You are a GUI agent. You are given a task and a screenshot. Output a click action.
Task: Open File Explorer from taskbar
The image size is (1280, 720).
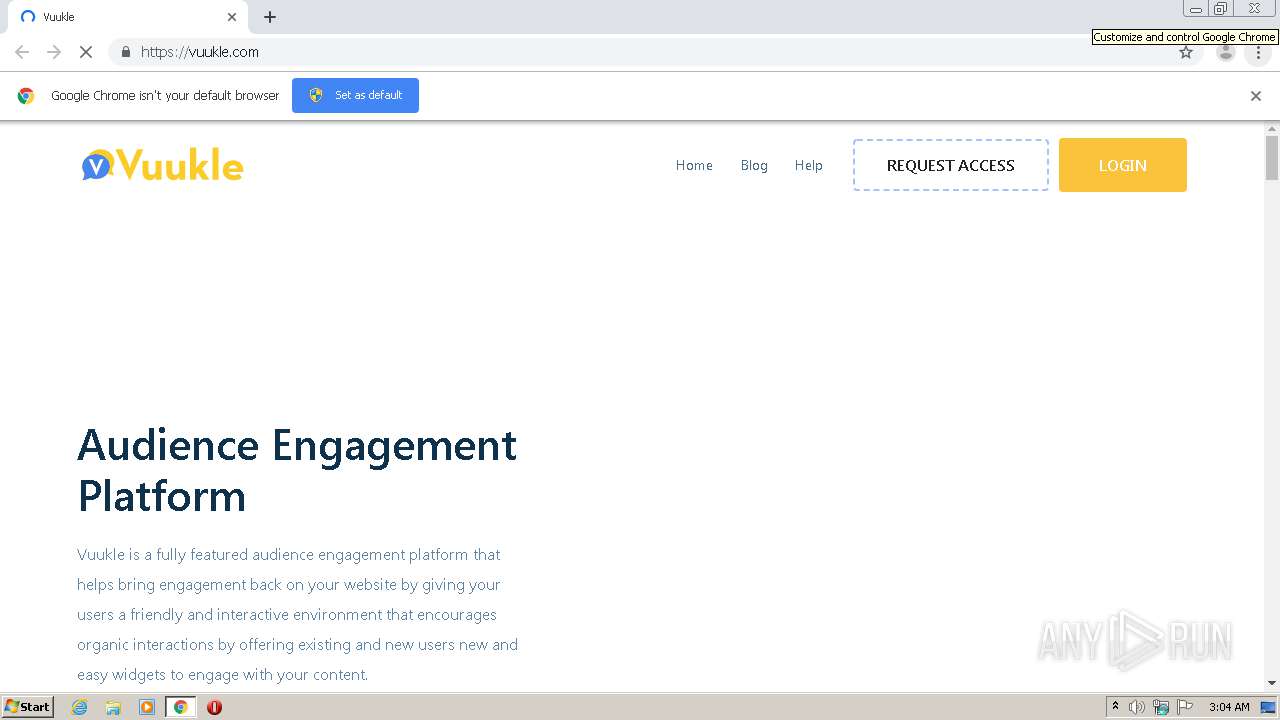pyautogui.click(x=113, y=707)
